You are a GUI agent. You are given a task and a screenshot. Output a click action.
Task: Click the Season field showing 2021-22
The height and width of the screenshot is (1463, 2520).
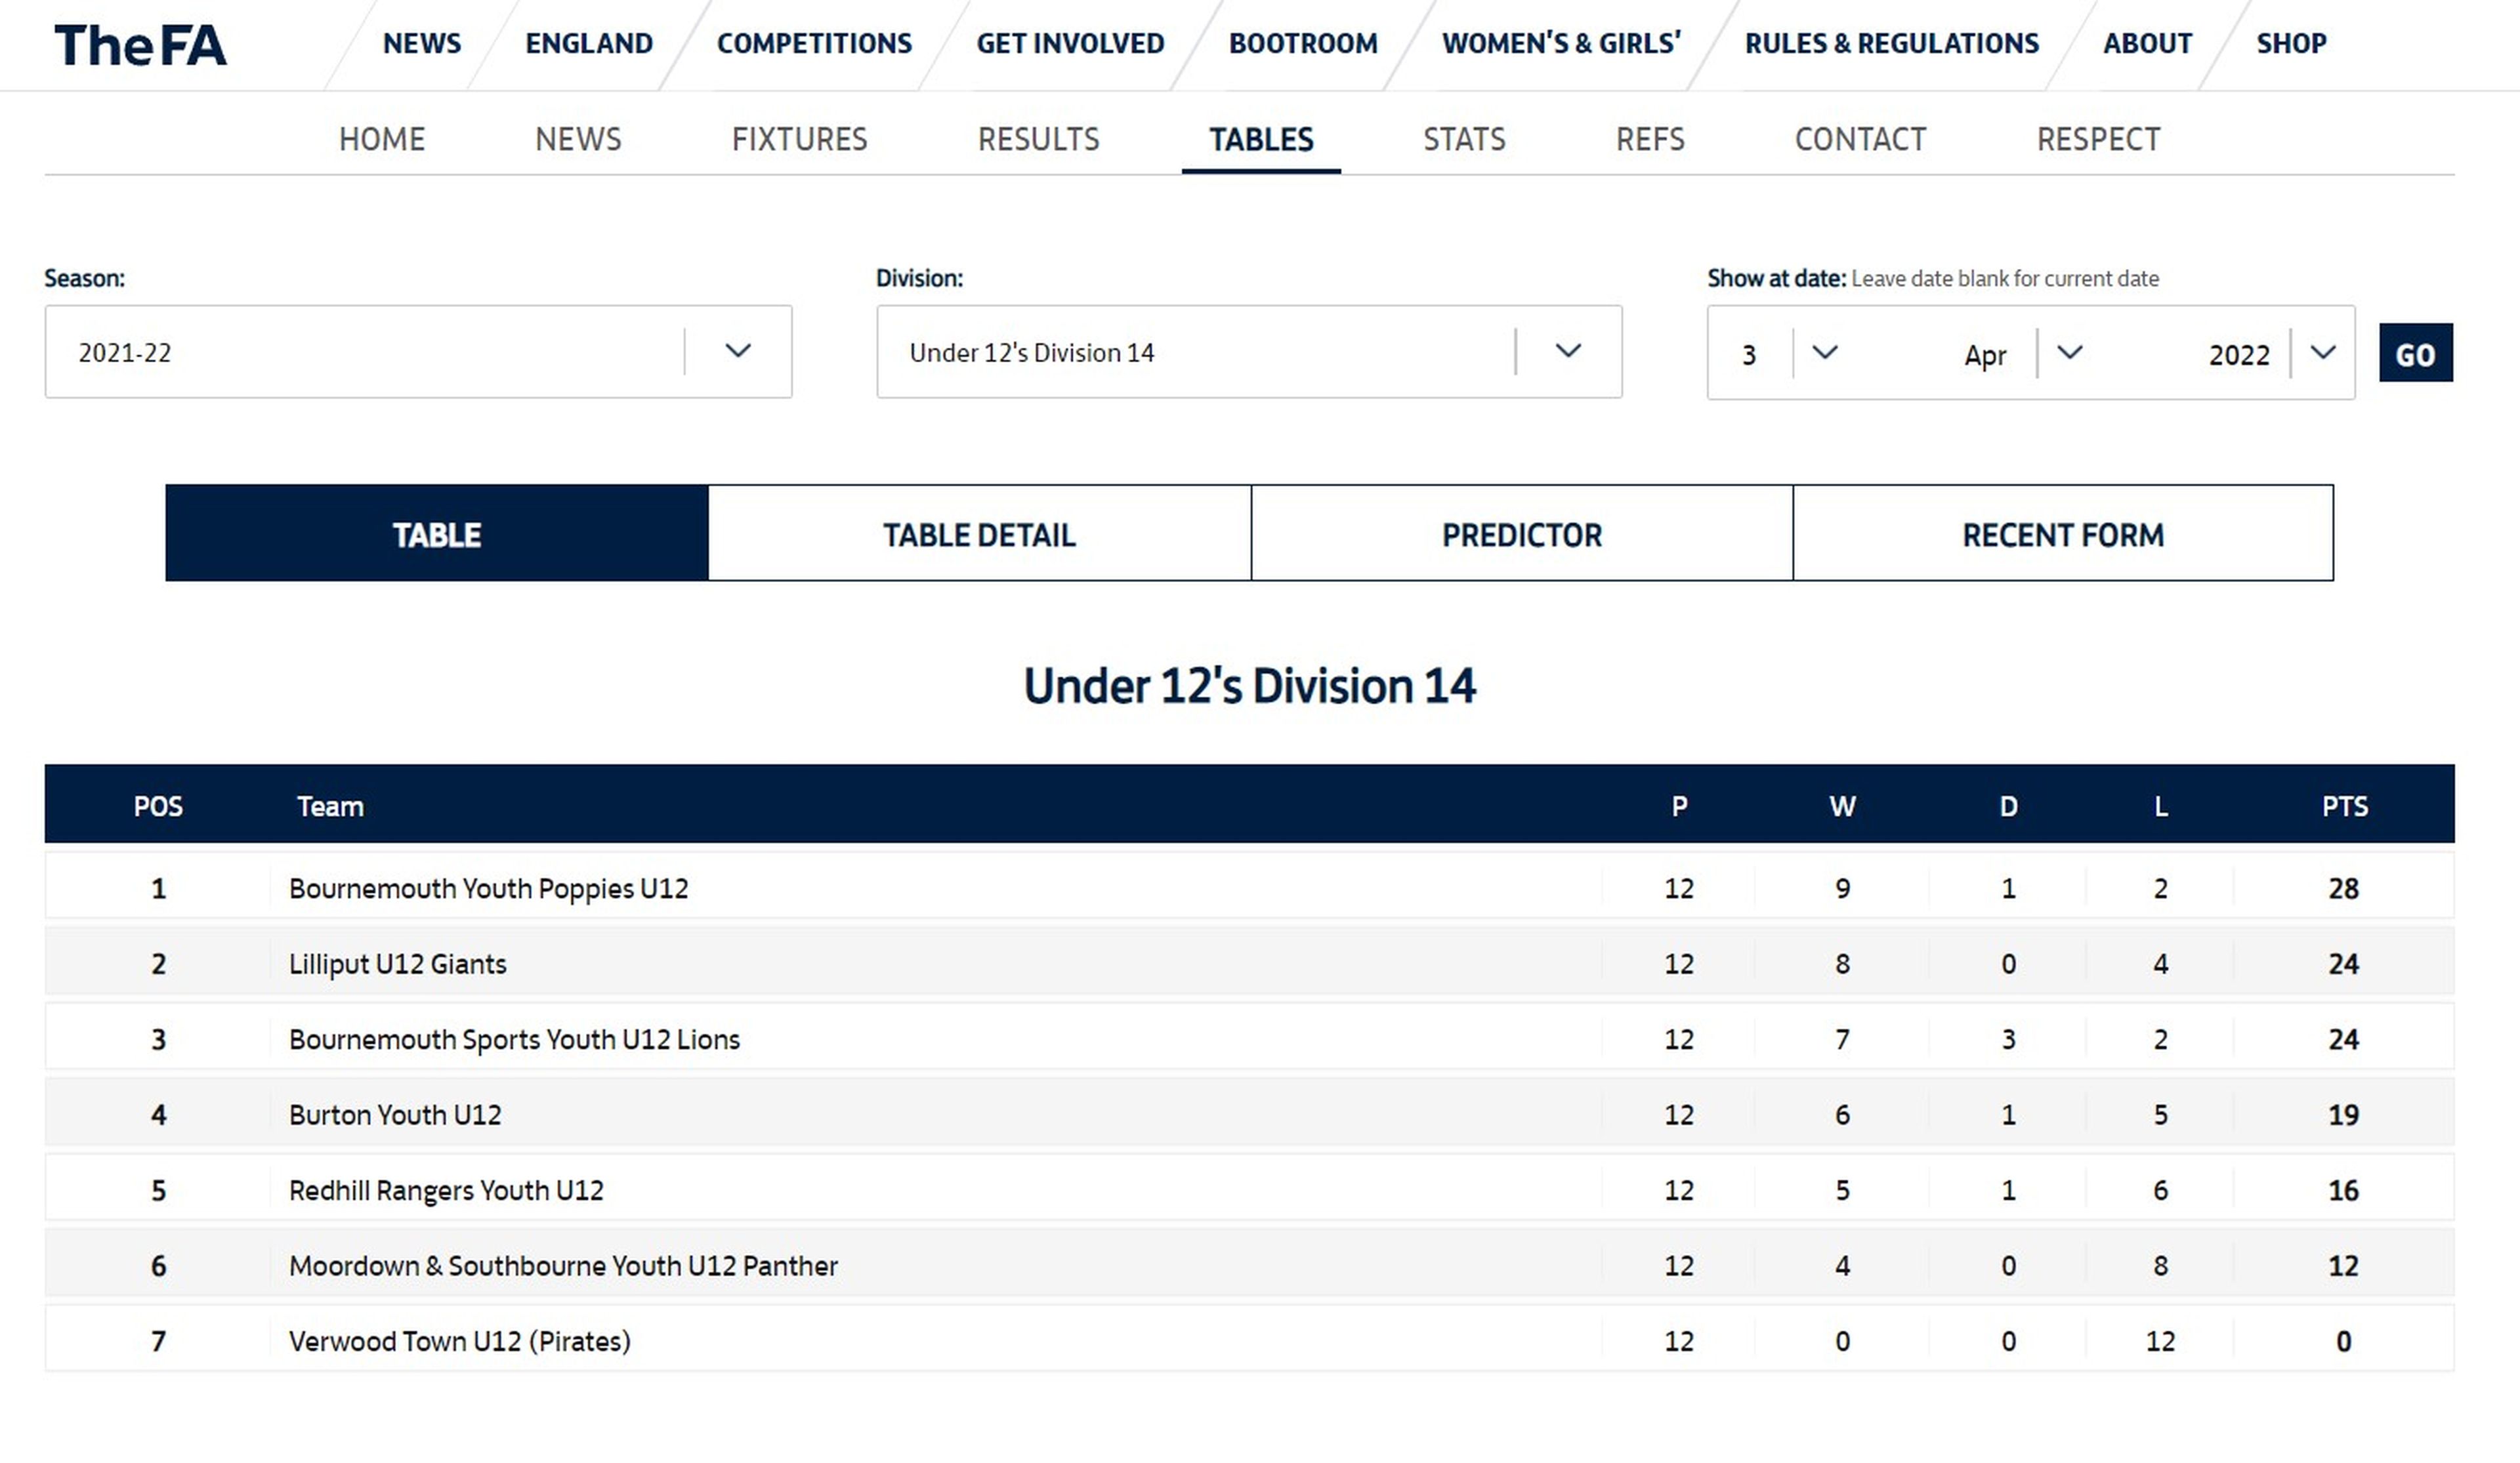click(x=418, y=352)
